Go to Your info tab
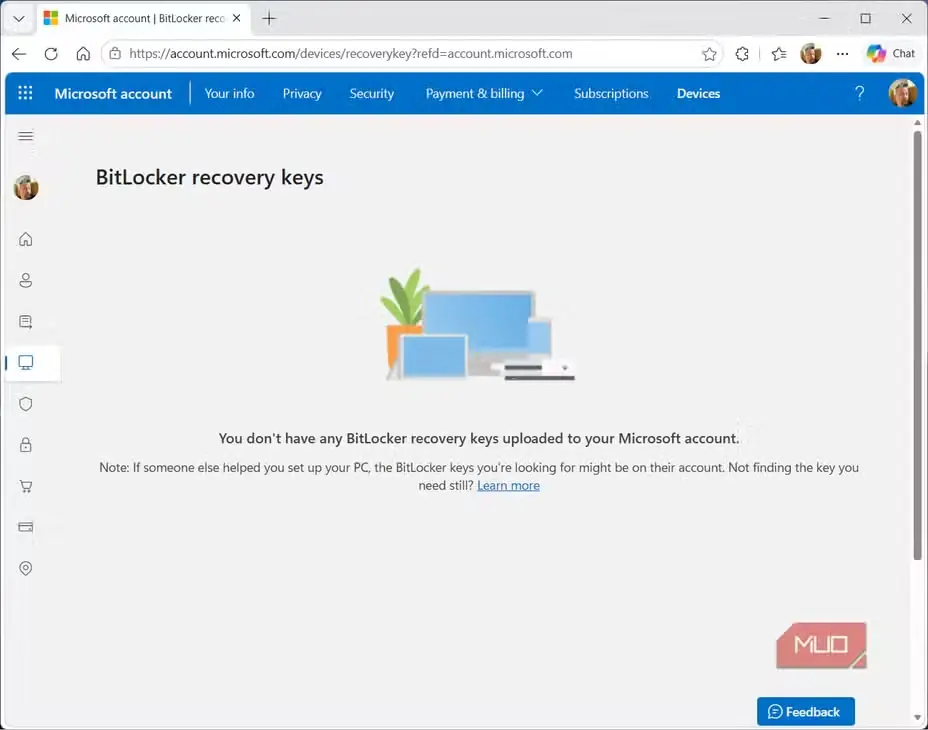This screenshot has height=730, width=928. coord(229,94)
